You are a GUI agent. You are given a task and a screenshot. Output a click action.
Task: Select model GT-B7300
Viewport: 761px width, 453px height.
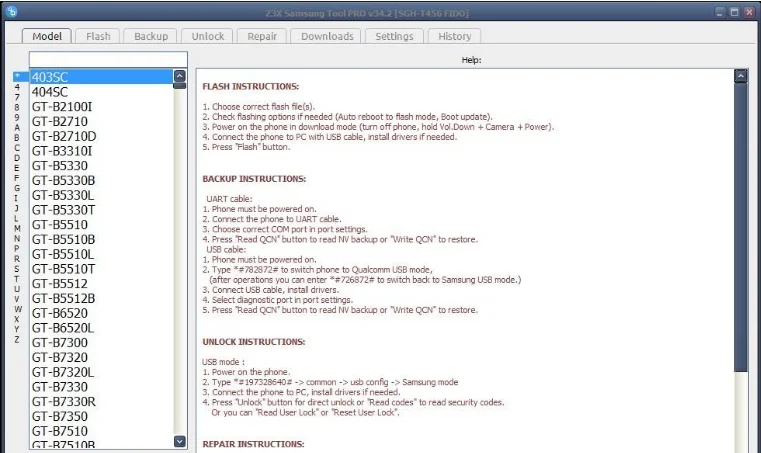coord(101,342)
